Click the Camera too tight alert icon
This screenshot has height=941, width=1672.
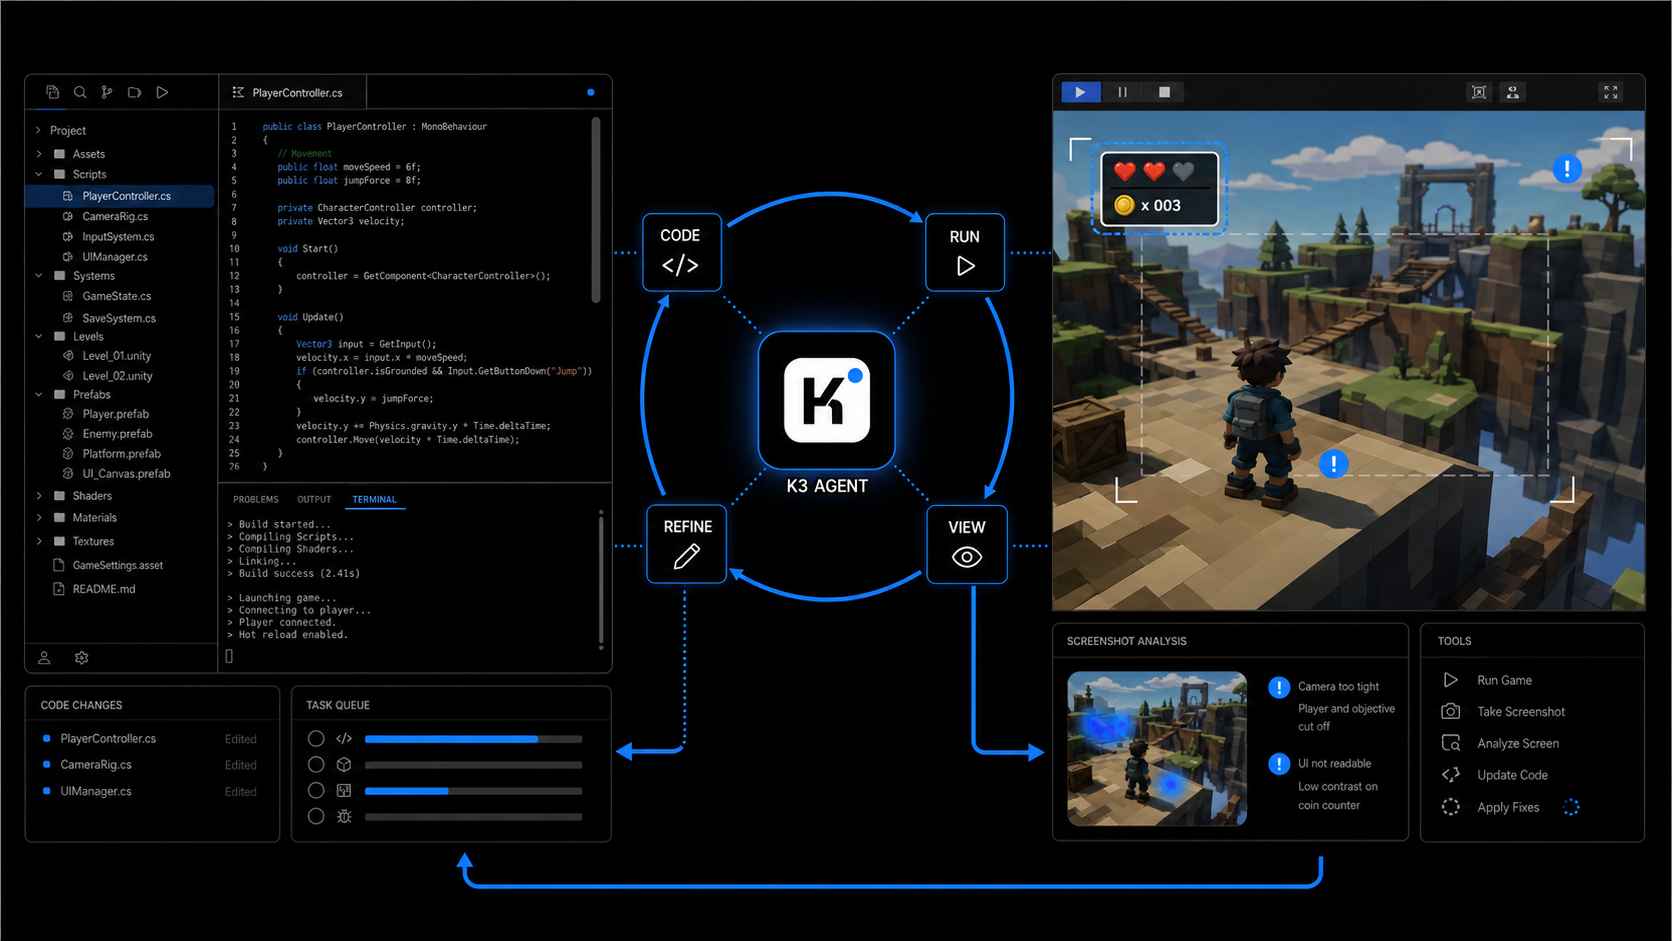(x=1279, y=687)
